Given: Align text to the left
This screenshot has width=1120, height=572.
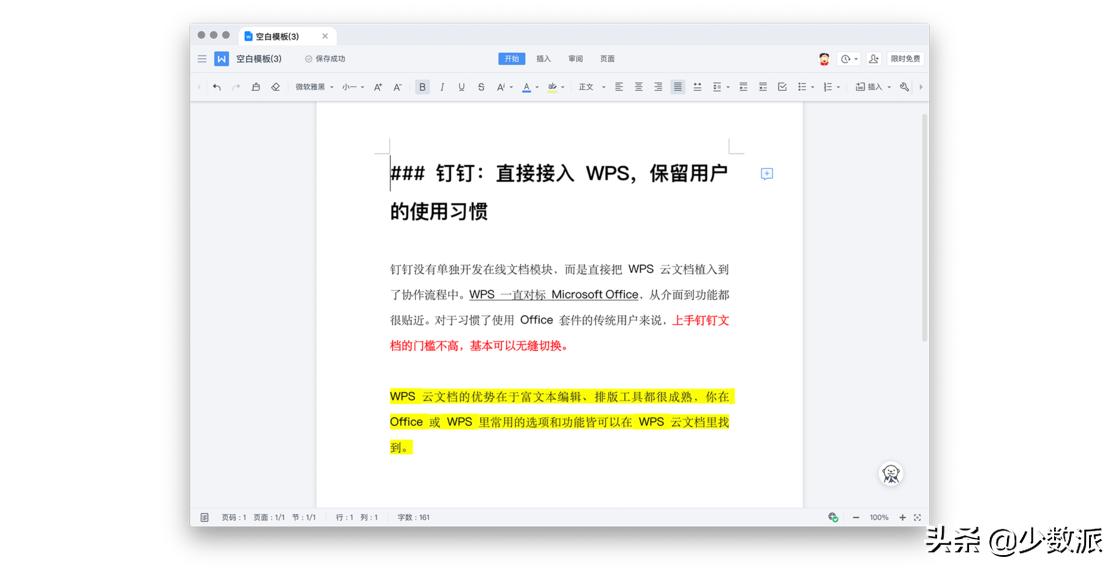Looking at the screenshot, I should 619,87.
